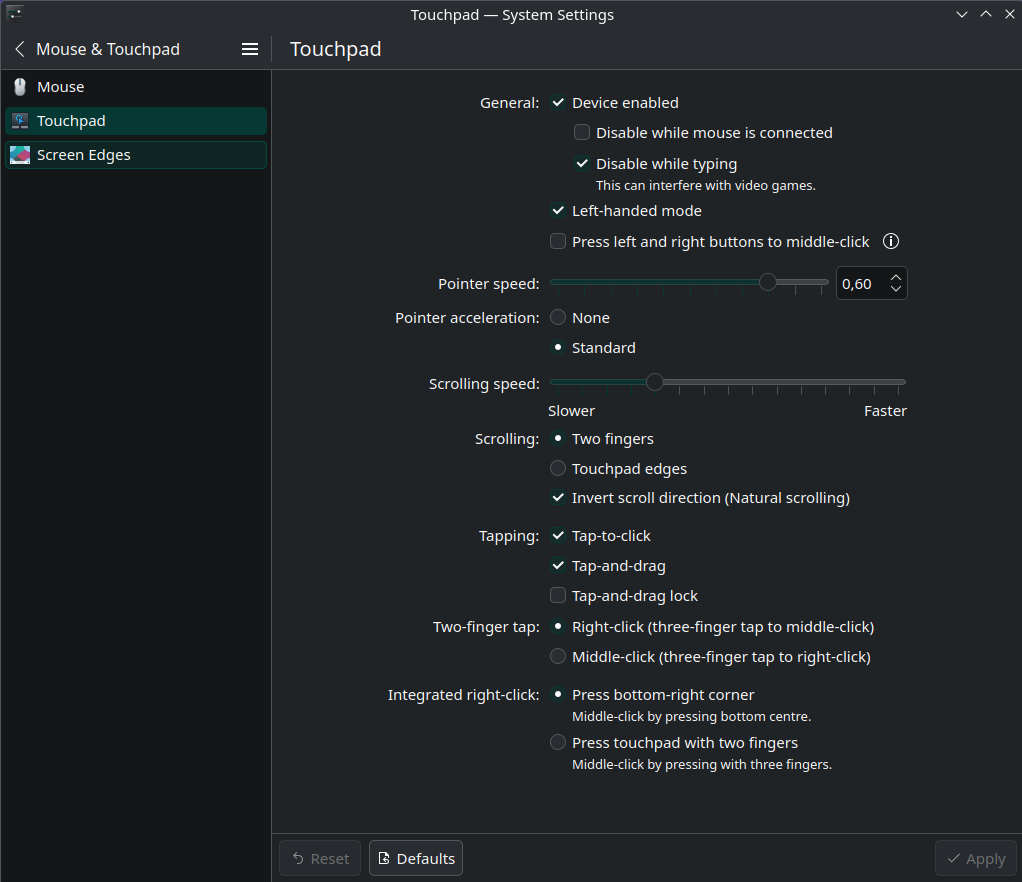Click the Touchpad page heading
Image resolution: width=1022 pixels, height=882 pixels.
point(336,49)
